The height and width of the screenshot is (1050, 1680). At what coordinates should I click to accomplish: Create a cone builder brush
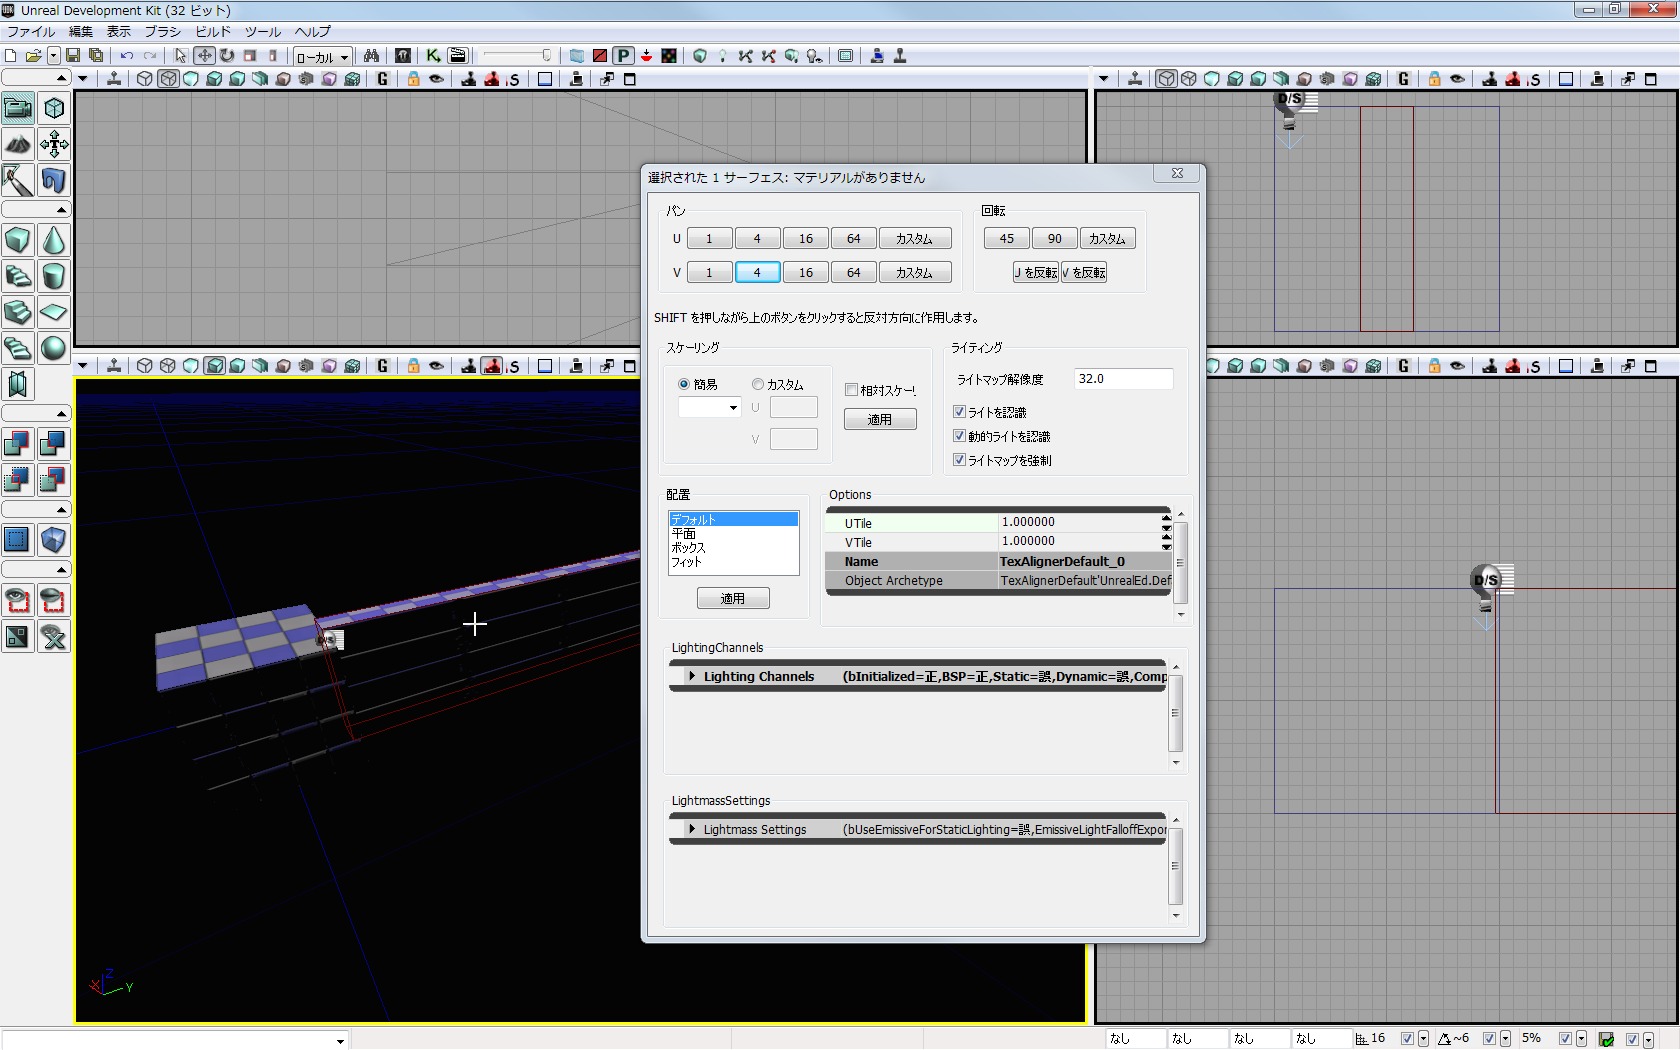tap(54, 241)
